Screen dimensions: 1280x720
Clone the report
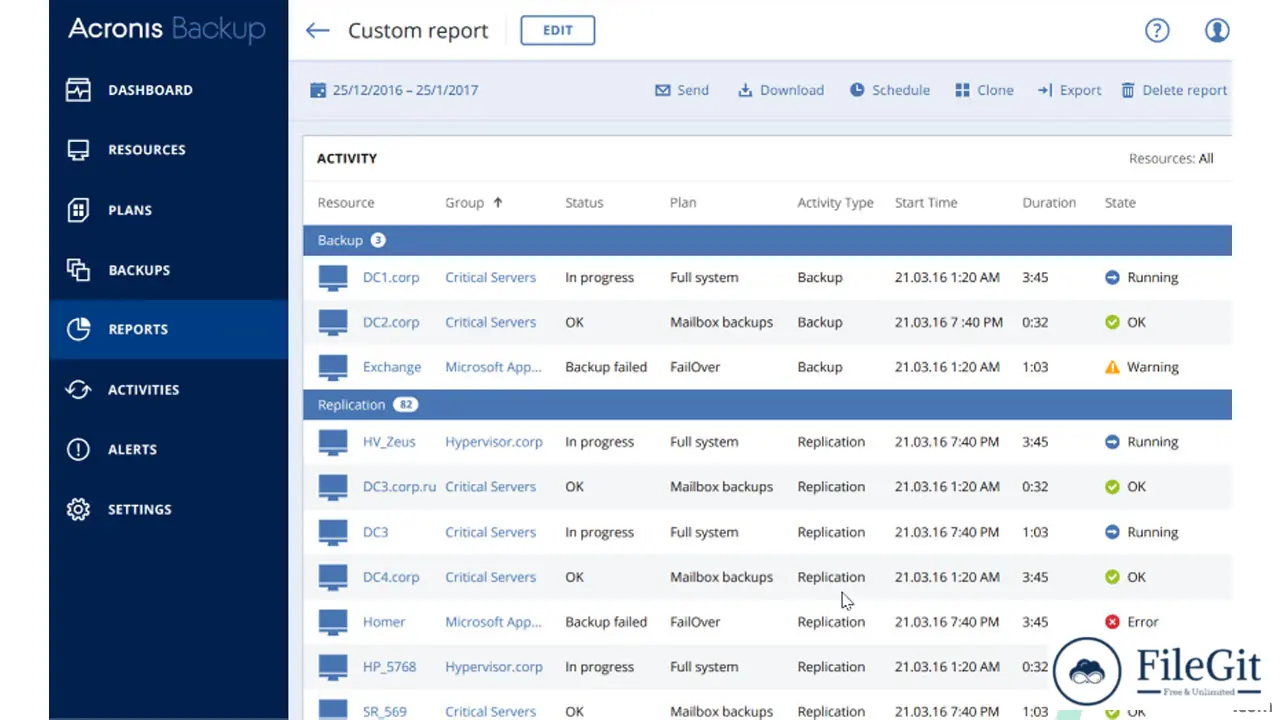[984, 90]
